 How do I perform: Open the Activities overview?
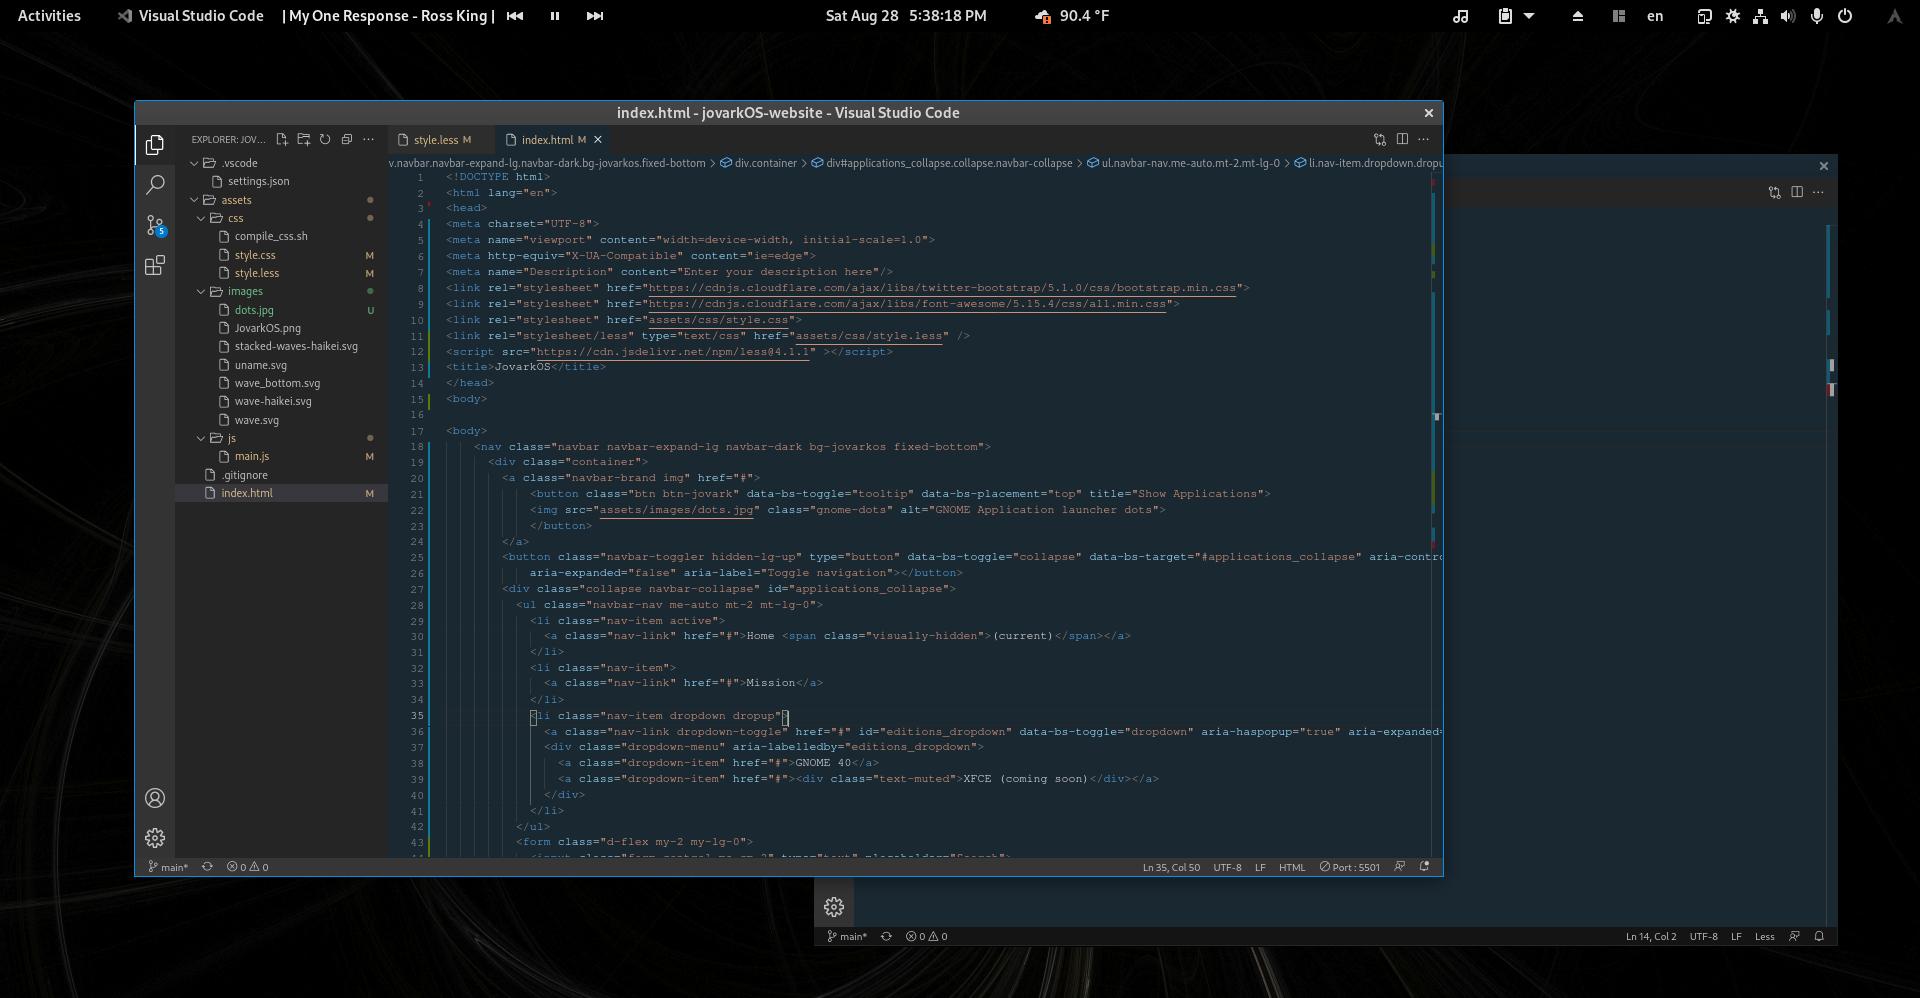49,16
